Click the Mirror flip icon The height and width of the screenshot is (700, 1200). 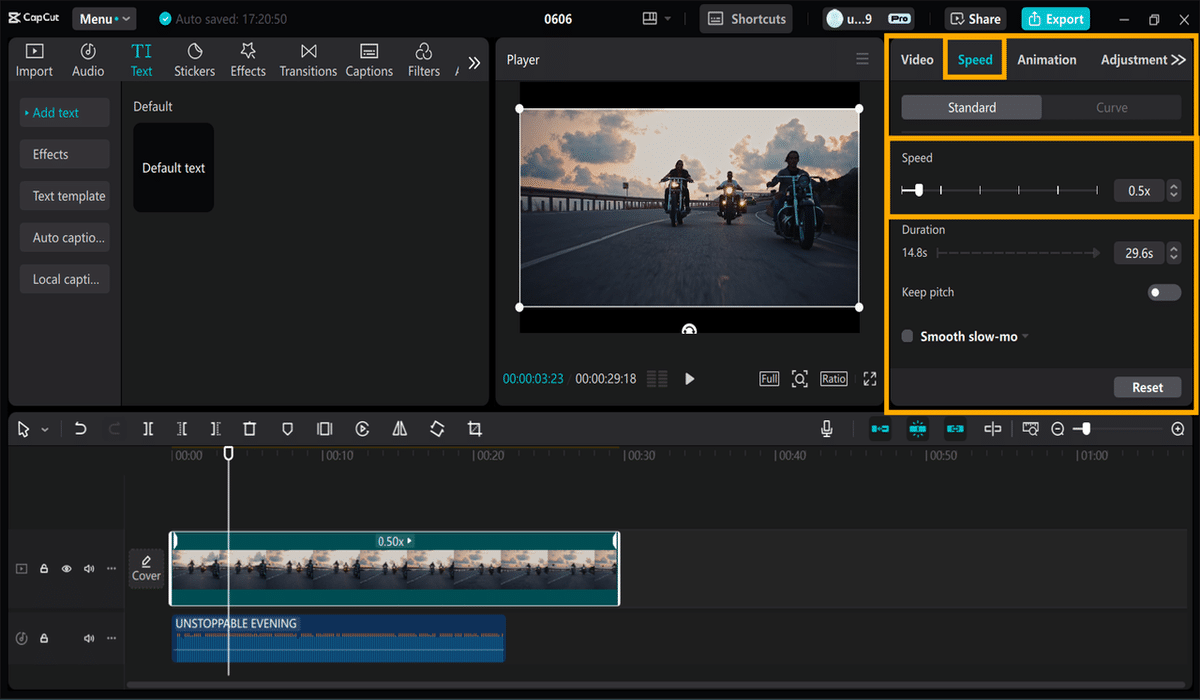[400, 429]
